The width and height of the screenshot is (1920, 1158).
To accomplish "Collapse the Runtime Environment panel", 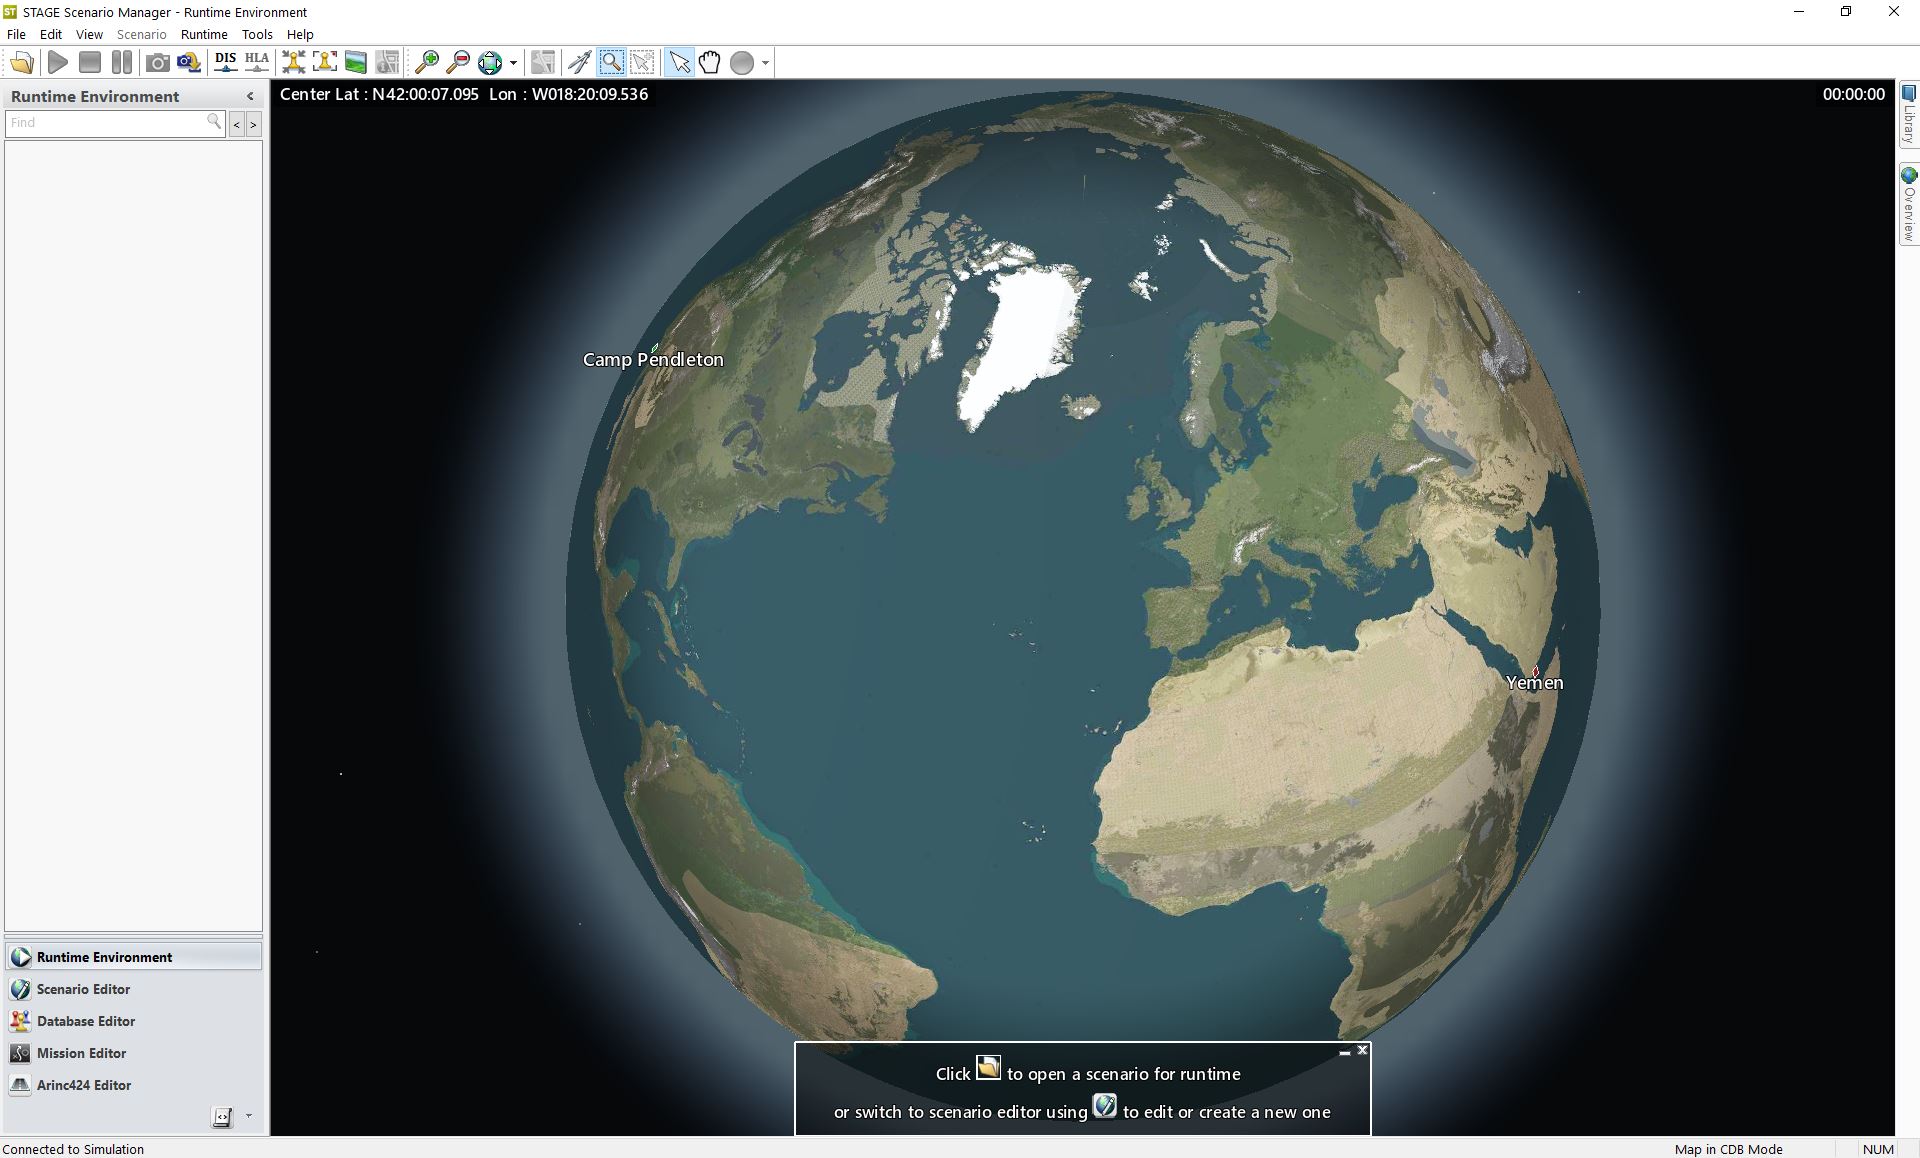I will (x=250, y=96).
